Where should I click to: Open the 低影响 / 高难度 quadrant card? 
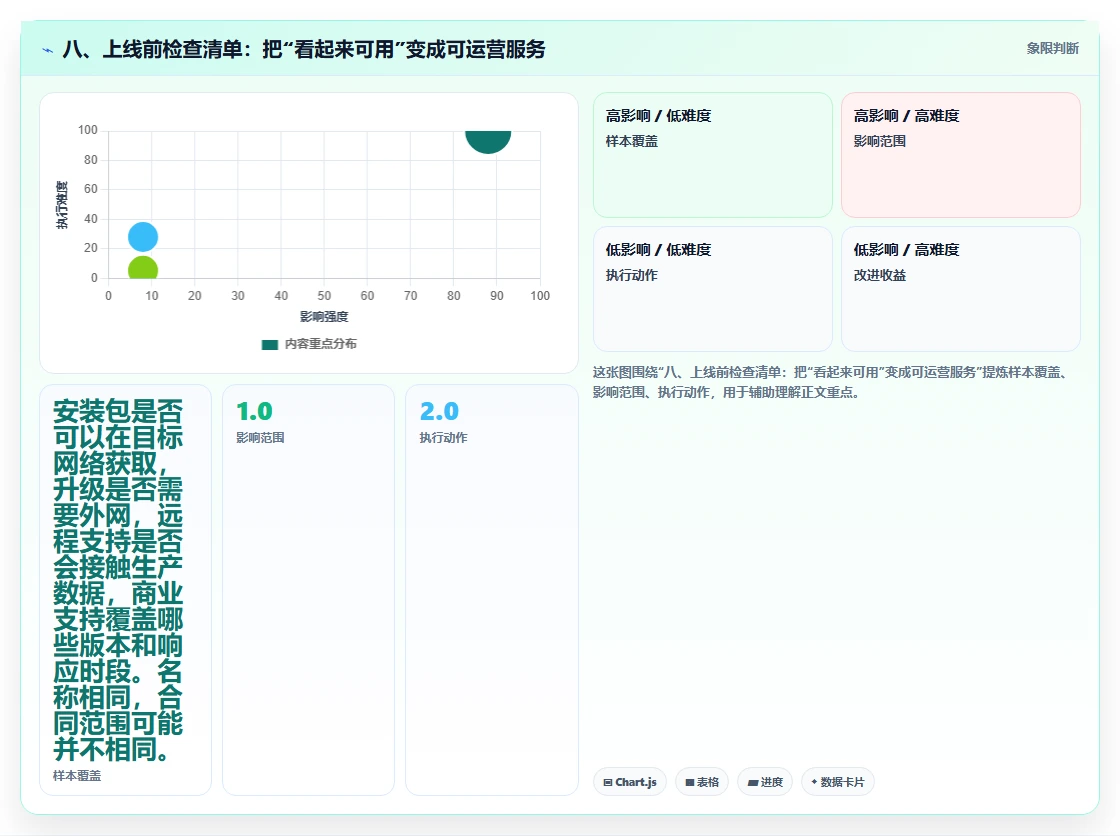pos(961,289)
